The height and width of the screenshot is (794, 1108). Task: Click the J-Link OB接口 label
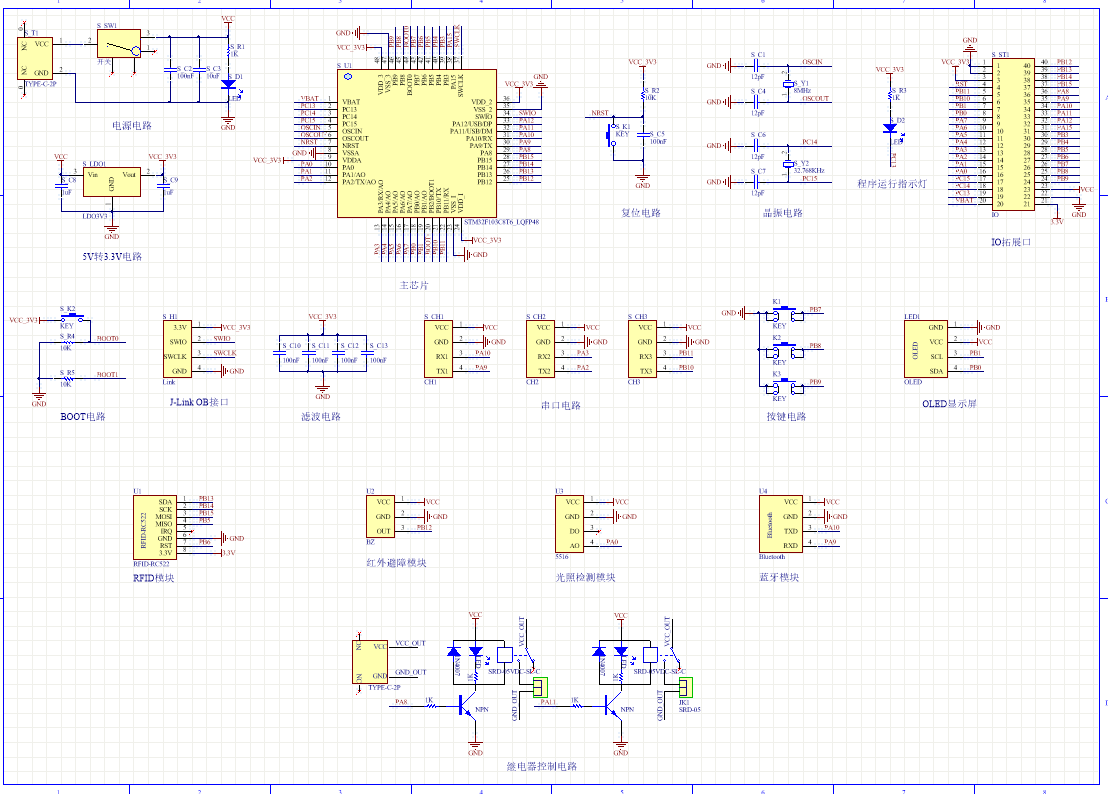199,402
